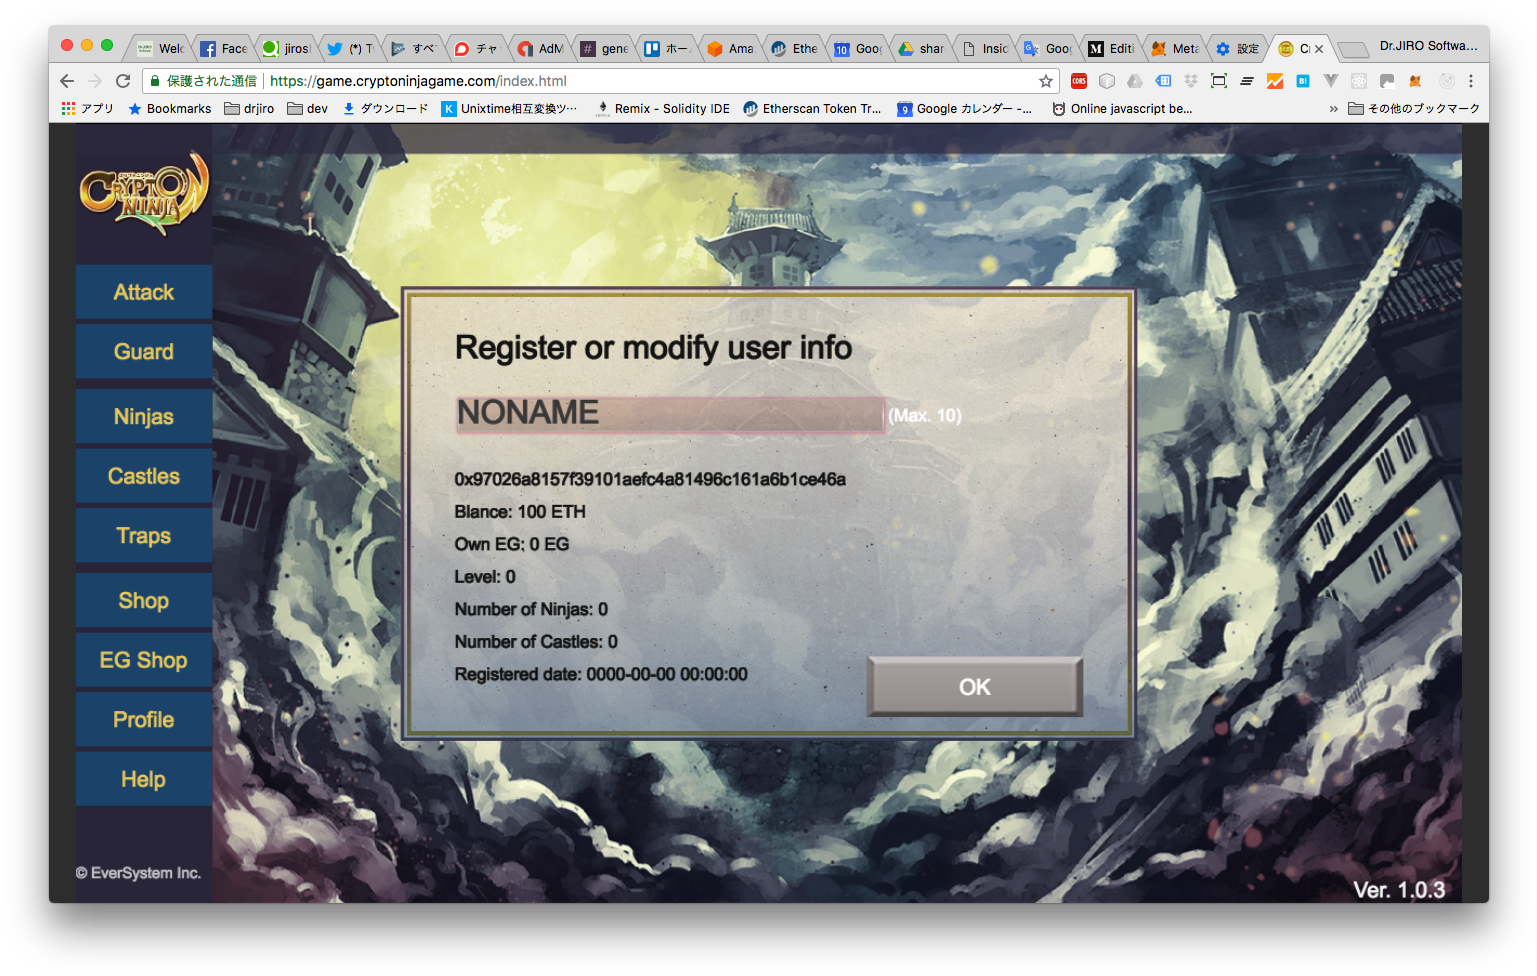Open the dev bookmarks folder

coord(308,109)
